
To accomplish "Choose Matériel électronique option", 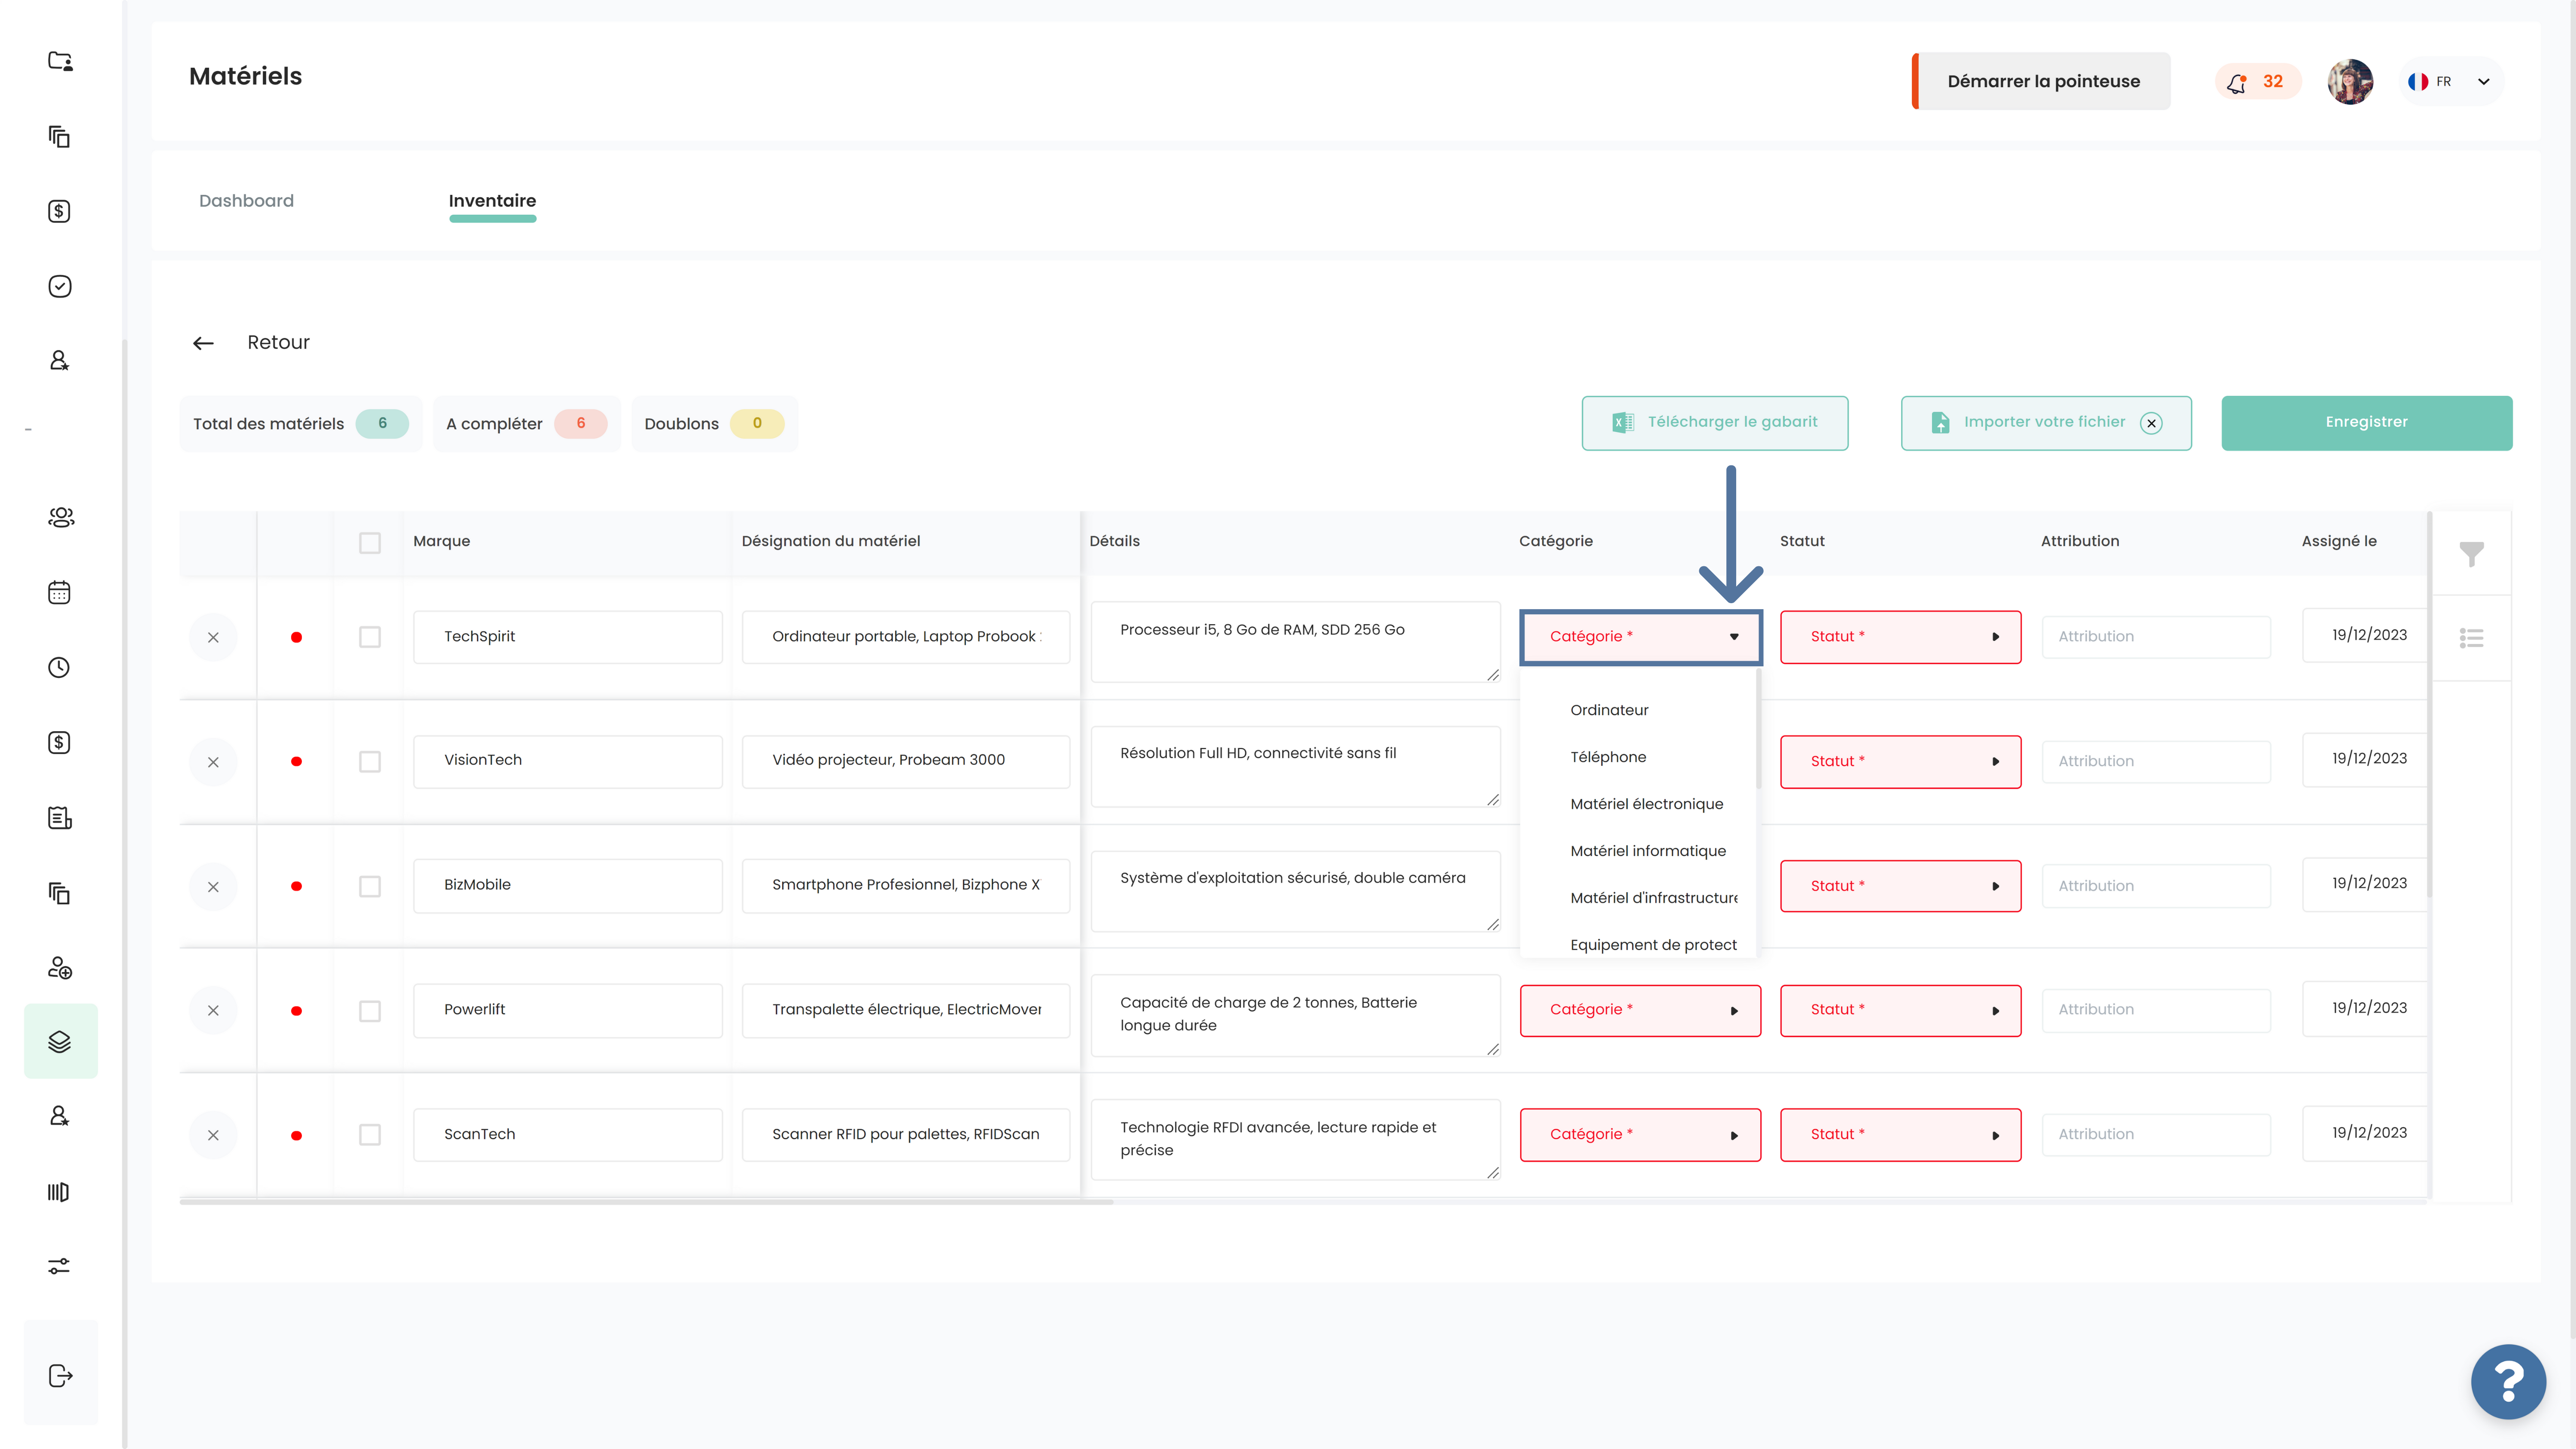I will click(x=1646, y=804).
